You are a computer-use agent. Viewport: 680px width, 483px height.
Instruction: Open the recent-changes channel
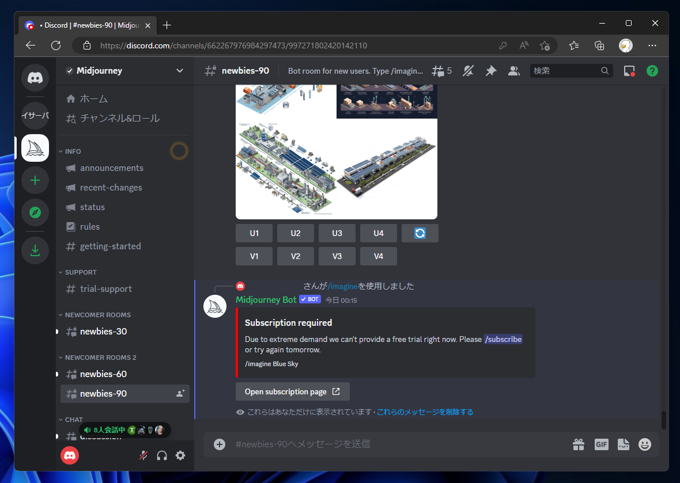pyautogui.click(x=125, y=188)
